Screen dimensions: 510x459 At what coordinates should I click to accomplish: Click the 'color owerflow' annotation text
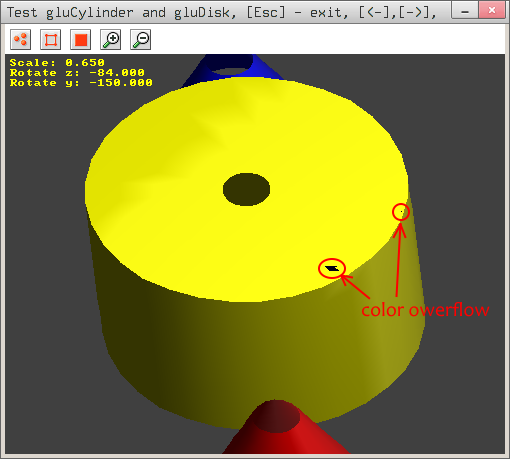(425, 310)
